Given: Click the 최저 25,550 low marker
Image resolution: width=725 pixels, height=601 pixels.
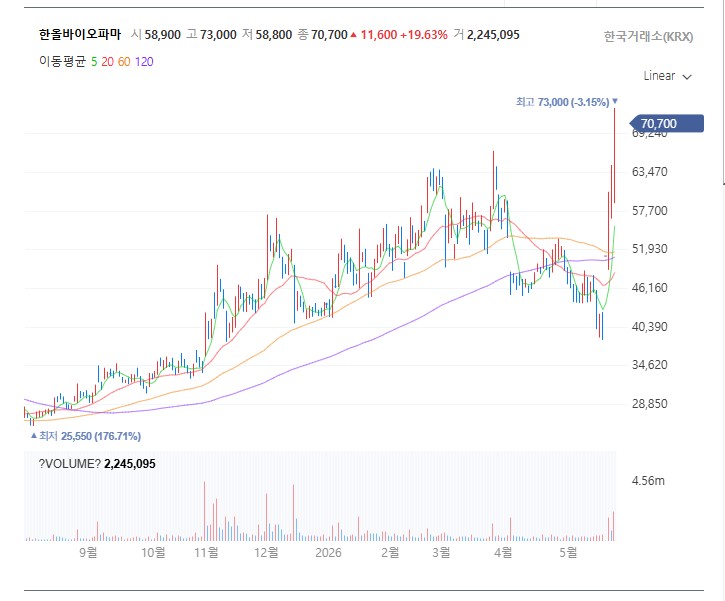Looking at the screenshot, I should [86, 436].
